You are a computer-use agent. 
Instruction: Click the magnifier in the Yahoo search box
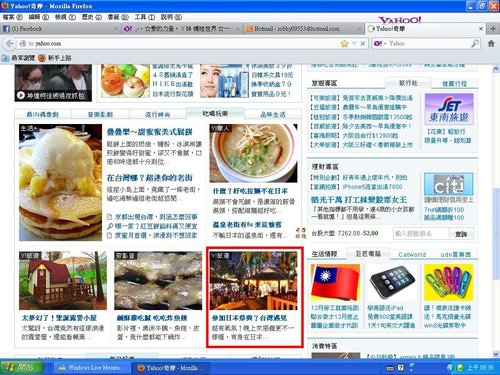475,43
